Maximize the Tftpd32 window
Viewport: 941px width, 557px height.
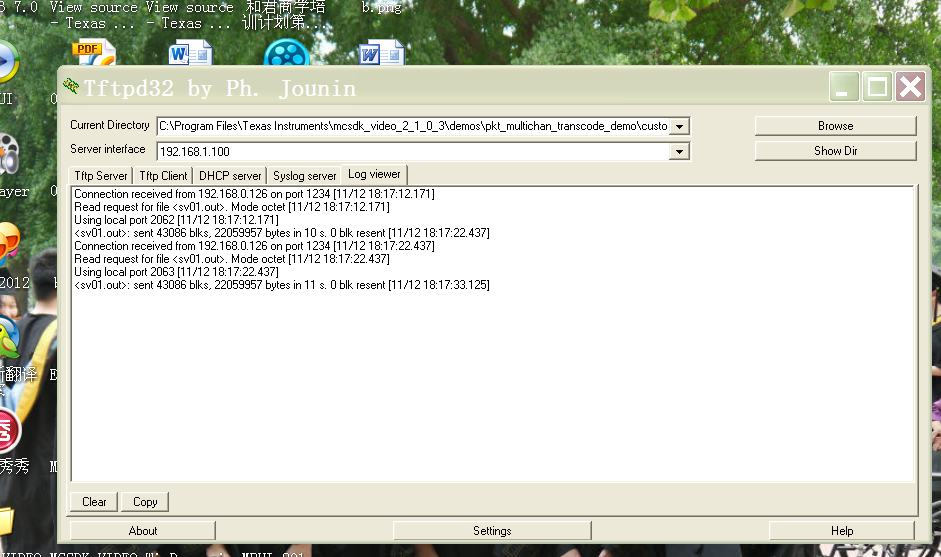pos(877,87)
